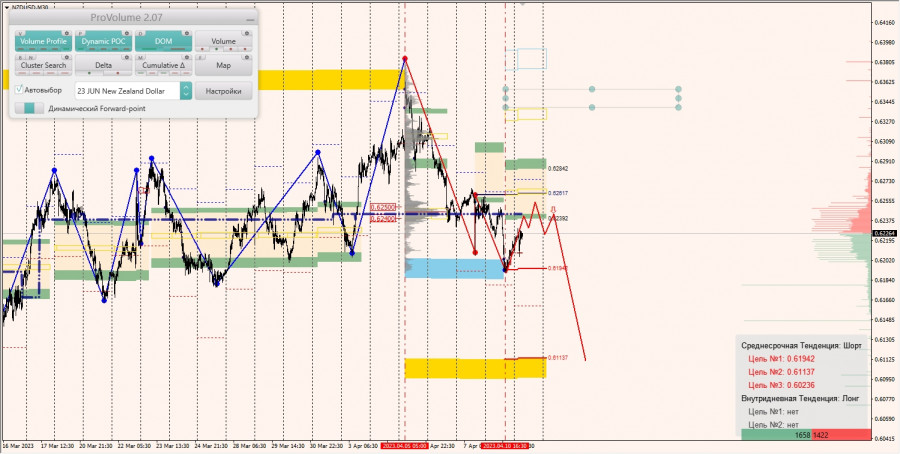Expand the NZDUSD chart title triangle
The width and height of the screenshot is (900, 454).
click(x=7, y=5)
